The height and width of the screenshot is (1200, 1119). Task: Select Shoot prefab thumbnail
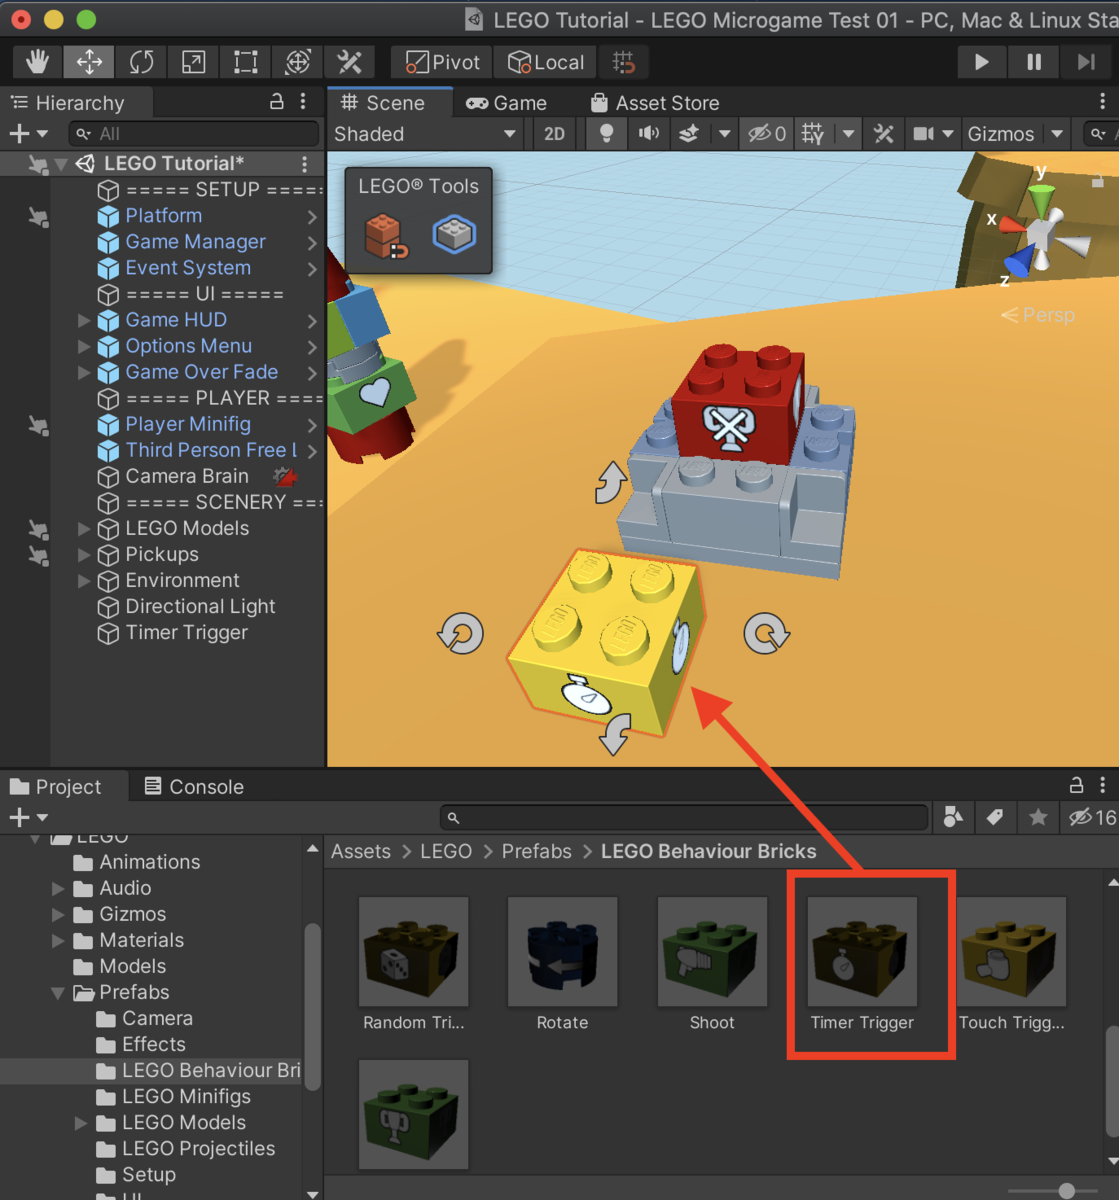coord(712,951)
